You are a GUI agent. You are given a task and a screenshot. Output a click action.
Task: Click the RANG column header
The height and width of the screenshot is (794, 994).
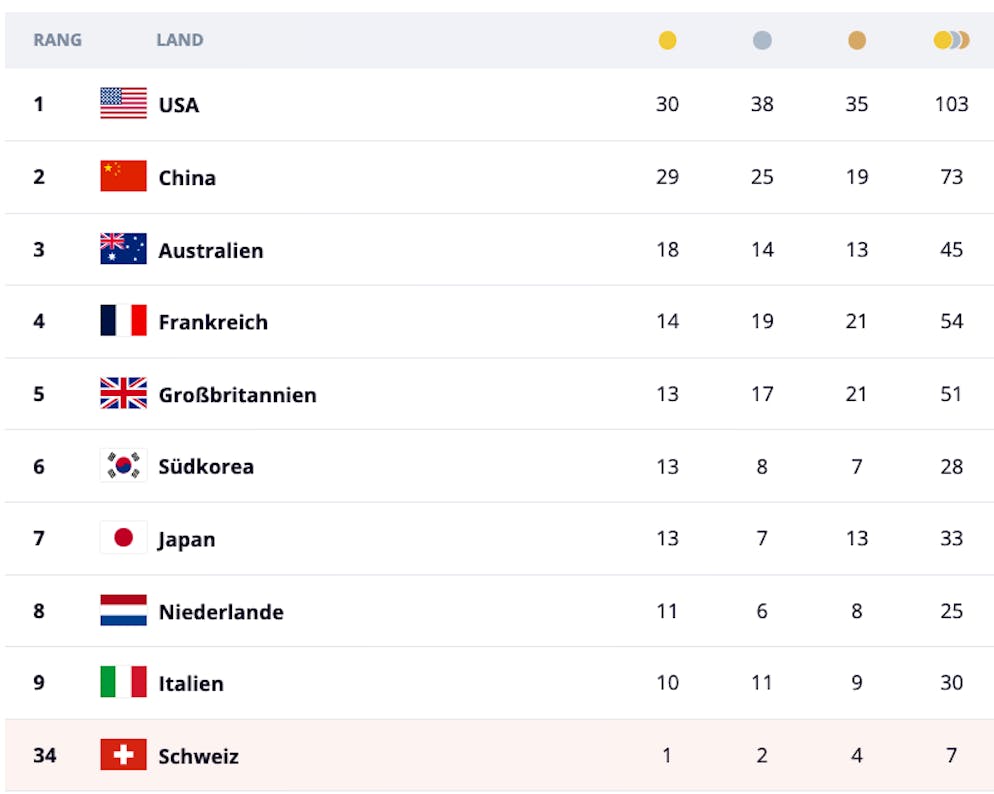58,41
